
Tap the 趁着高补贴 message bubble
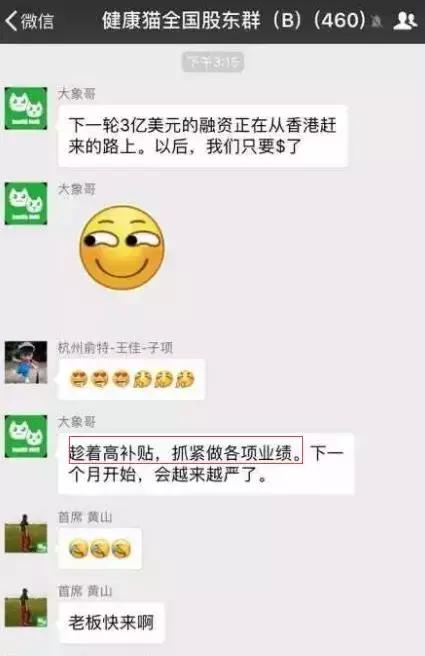pos(206,464)
